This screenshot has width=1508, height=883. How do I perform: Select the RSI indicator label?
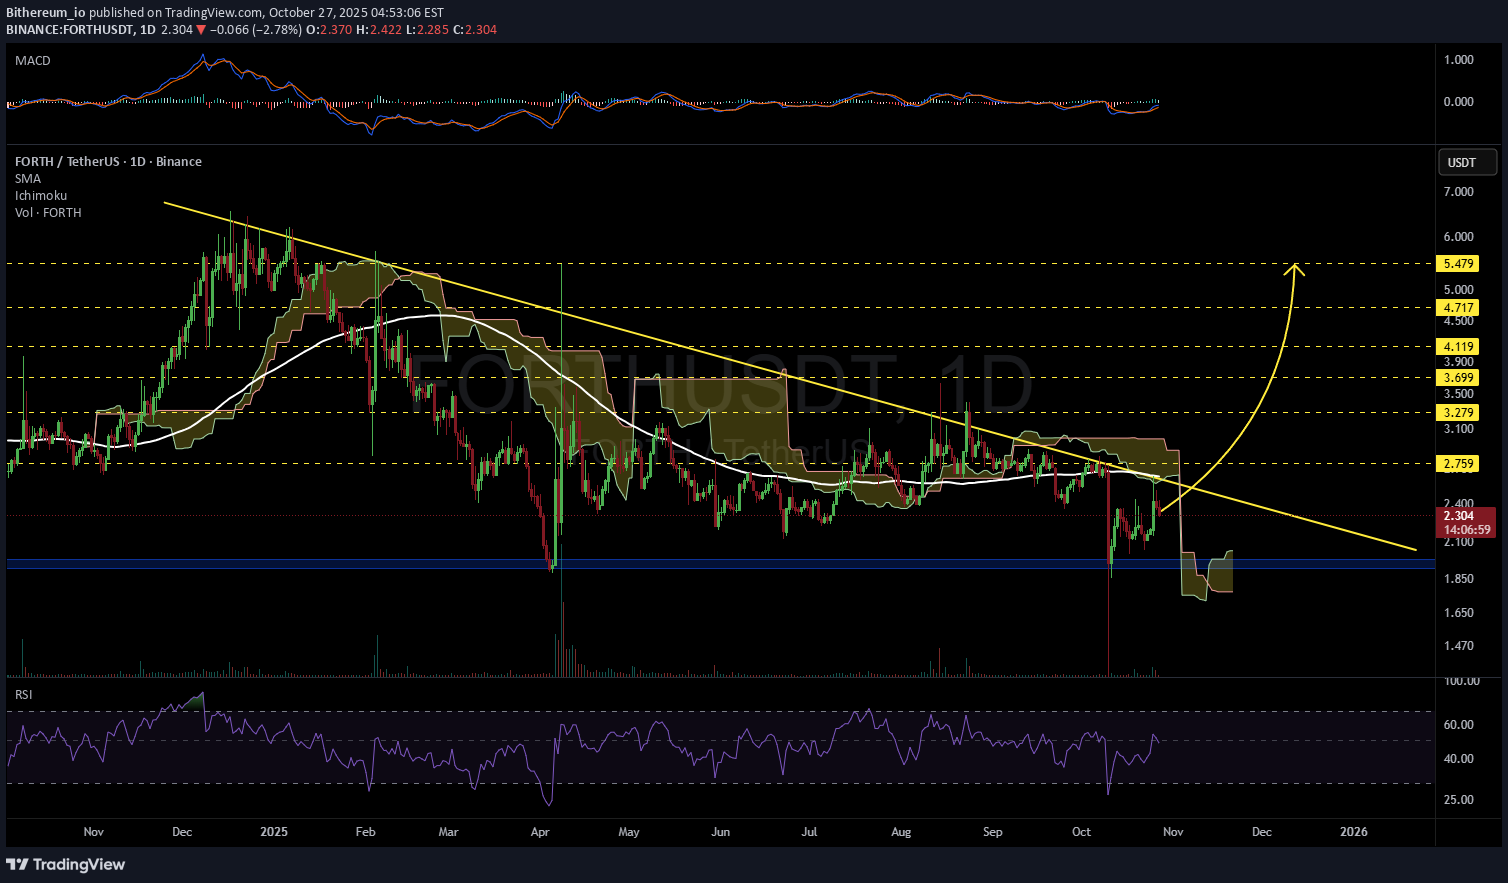tap(23, 694)
